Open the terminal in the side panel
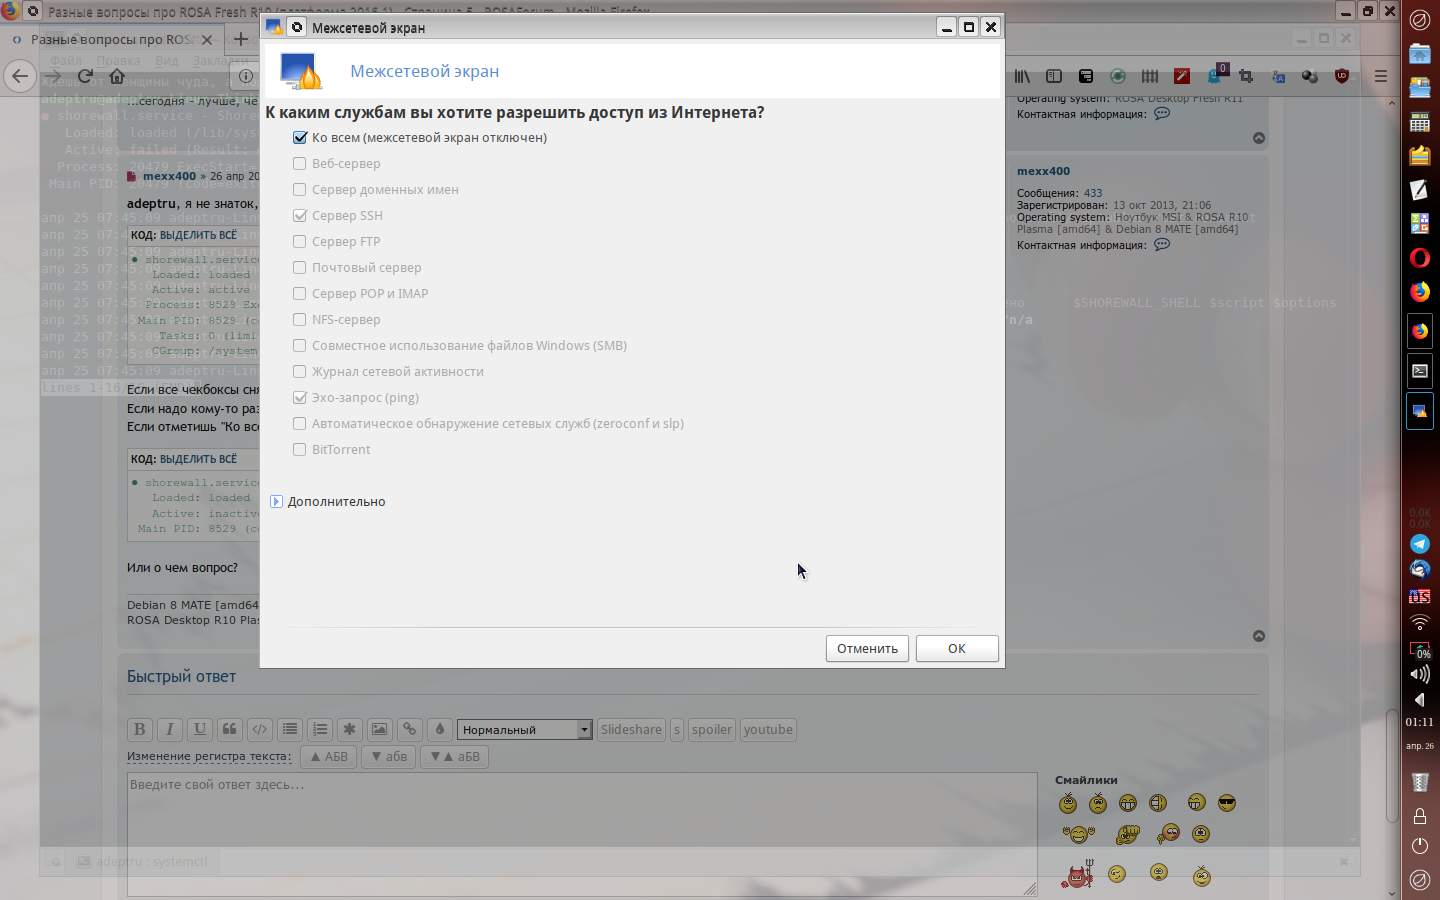The height and width of the screenshot is (900, 1440). (1419, 371)
